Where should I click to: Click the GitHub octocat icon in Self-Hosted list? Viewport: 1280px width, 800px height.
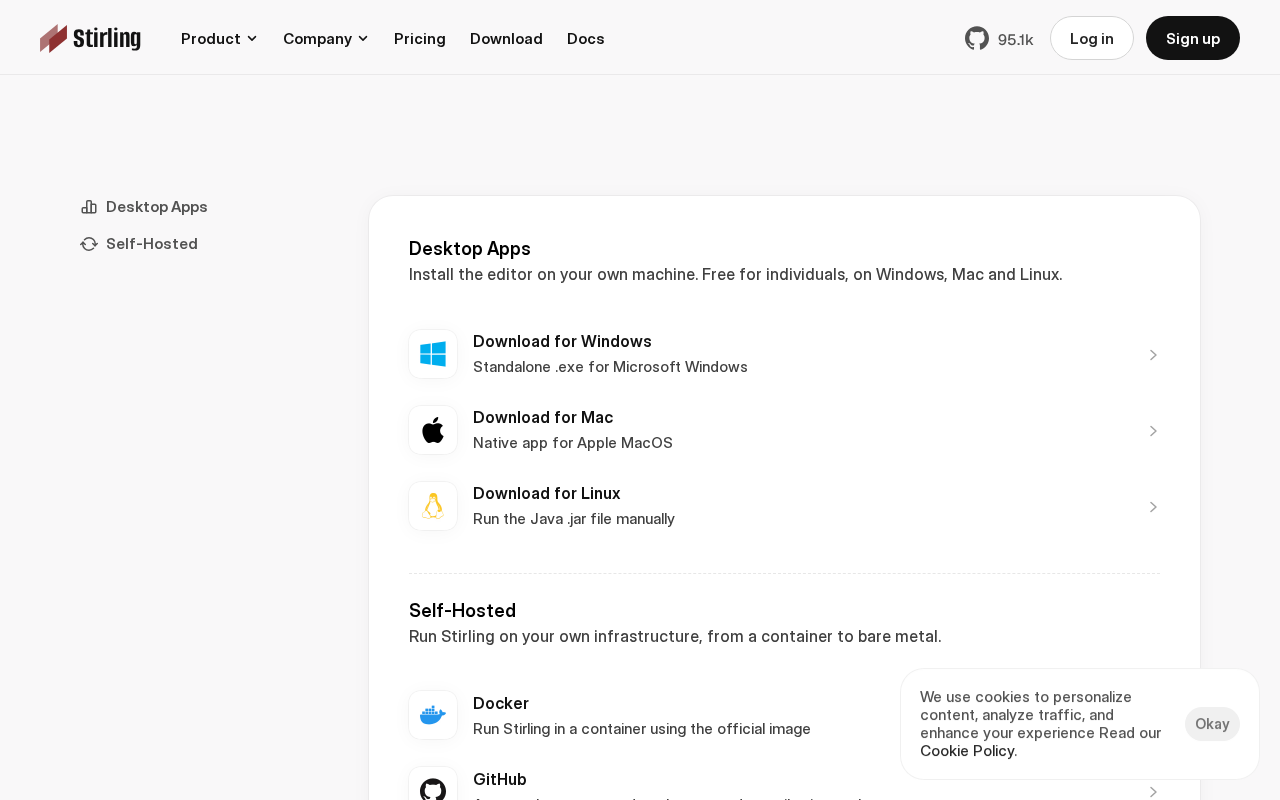(x=433, y=788)
